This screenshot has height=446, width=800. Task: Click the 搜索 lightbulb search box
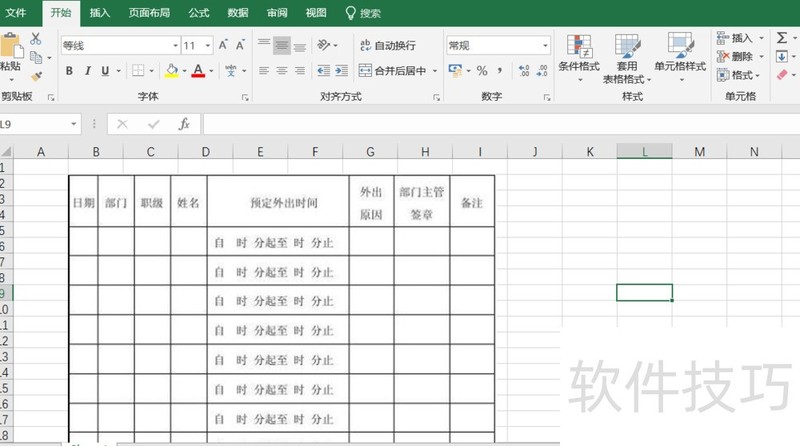coord(363,13)
